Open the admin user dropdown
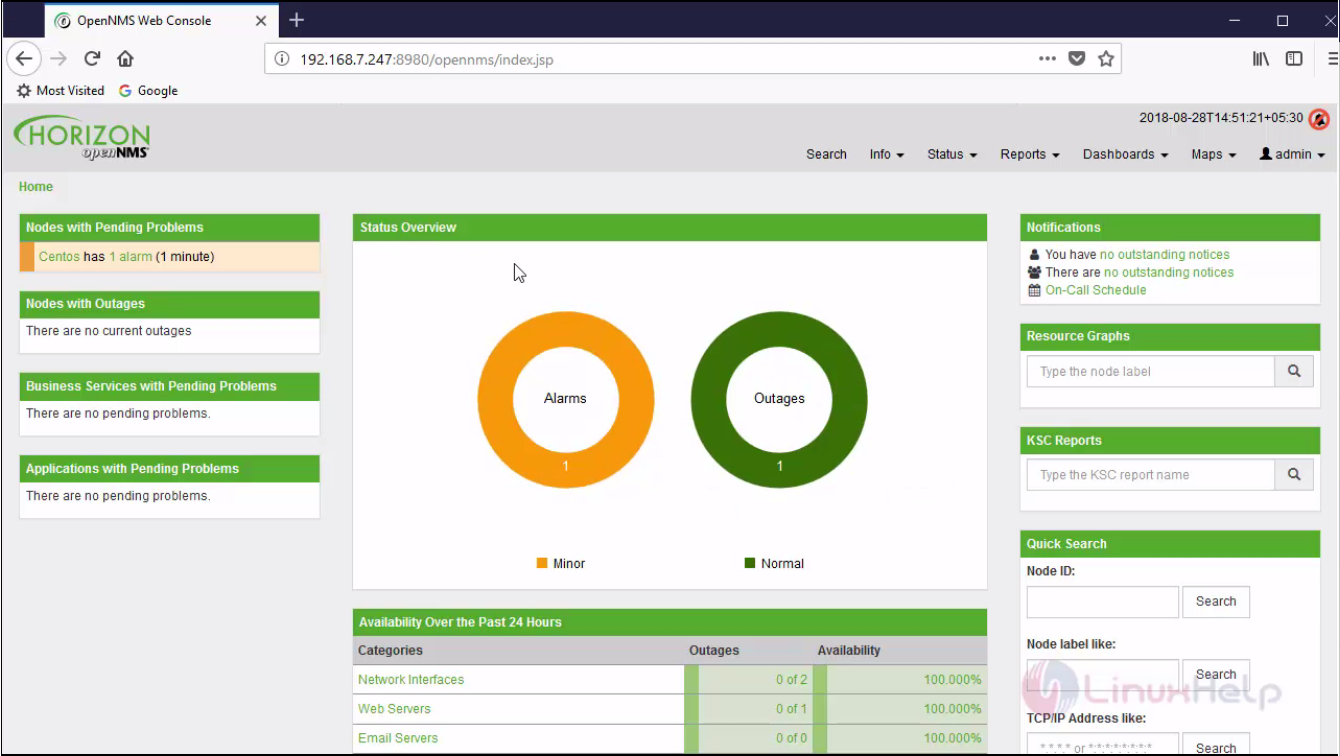 1292,154
